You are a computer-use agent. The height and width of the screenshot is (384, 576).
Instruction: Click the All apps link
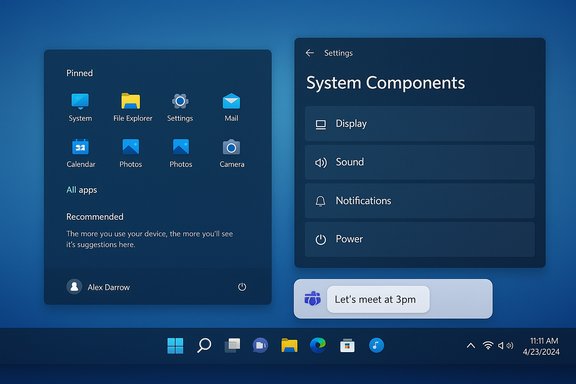pyautogui.click(x=82, y=190)
